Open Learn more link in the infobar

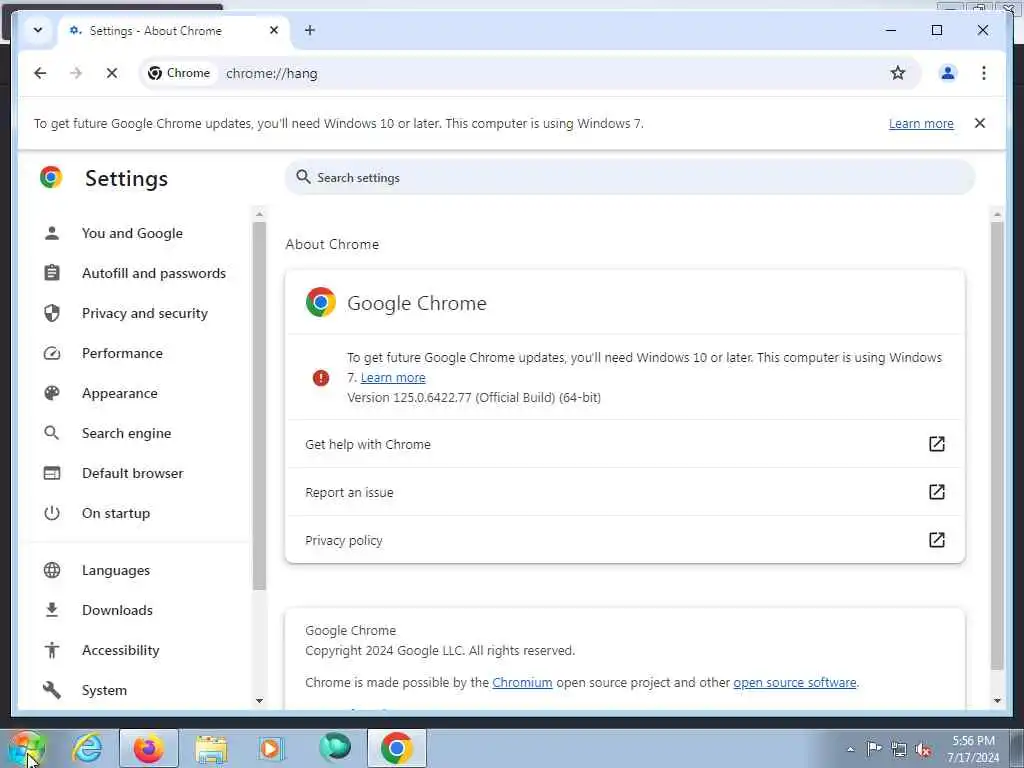tap(921, 123)
